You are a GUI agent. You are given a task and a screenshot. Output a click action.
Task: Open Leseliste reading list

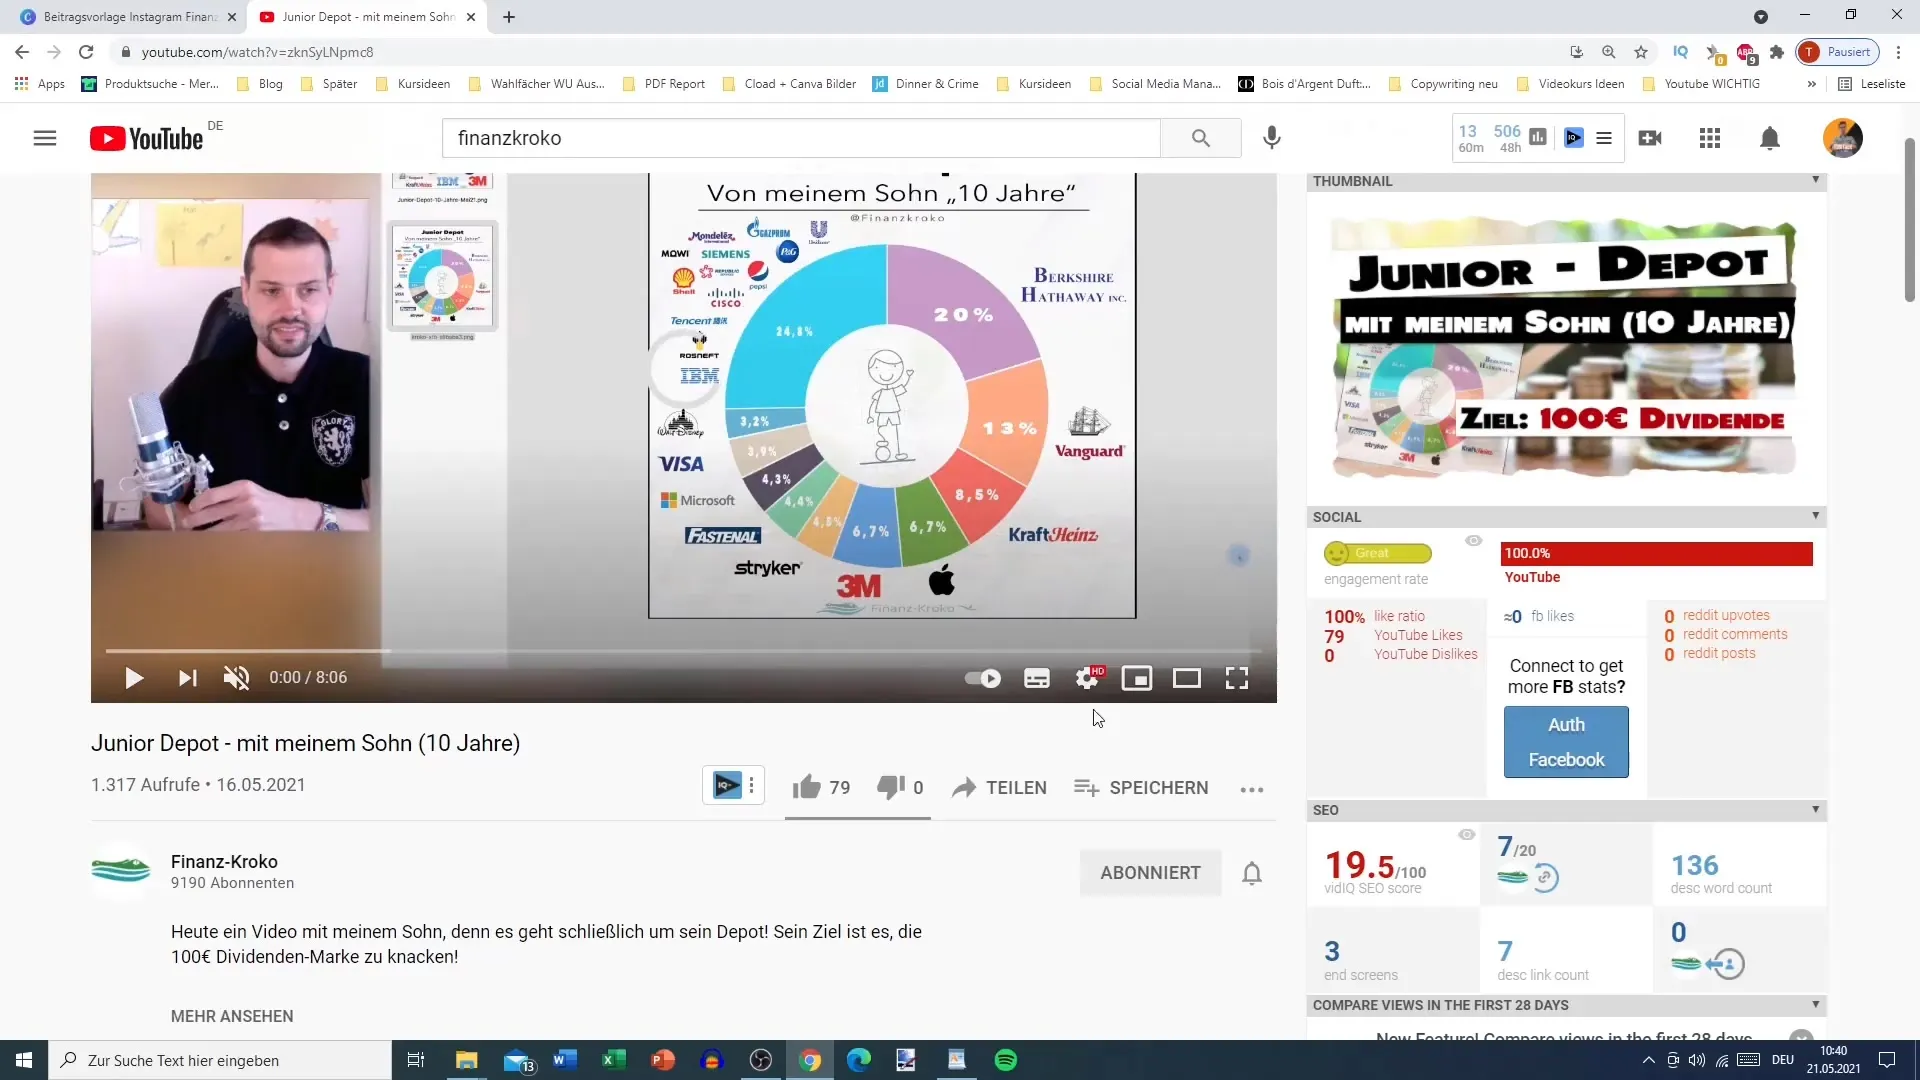click(x=1872, y=84)
